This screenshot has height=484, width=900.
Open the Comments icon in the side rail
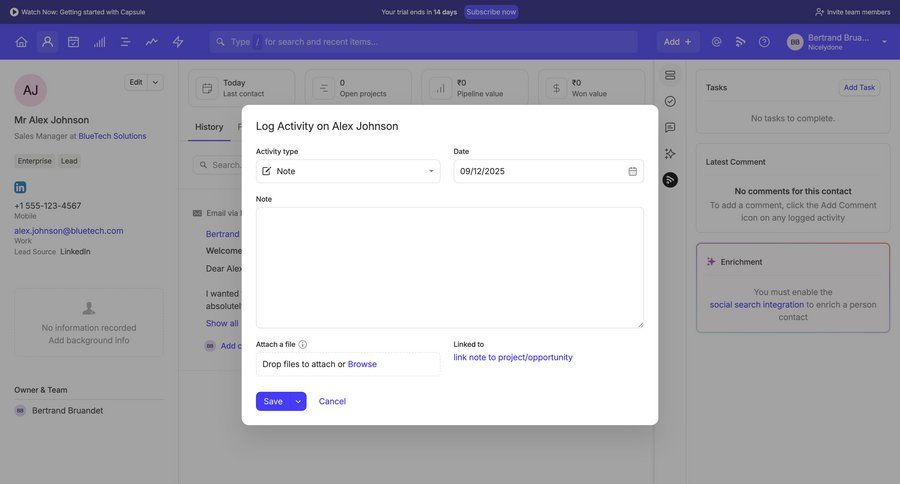pyautogui.click(x=670, y=127)
